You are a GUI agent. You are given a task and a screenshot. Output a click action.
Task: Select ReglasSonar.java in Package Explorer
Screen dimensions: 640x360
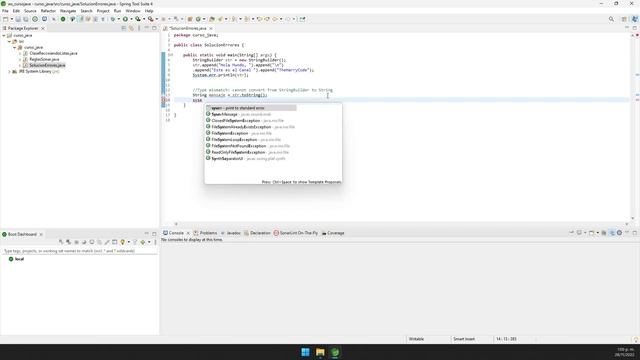[44, 59]
